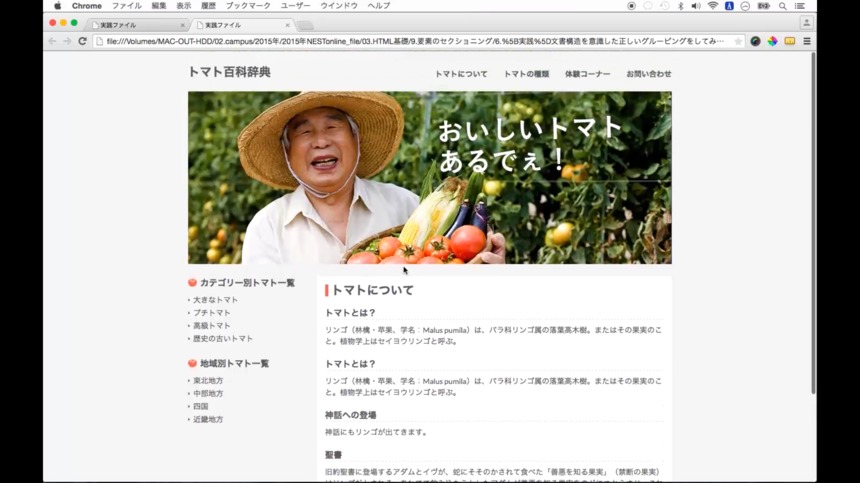Open the ファイル menu
Viewport: 860px width, 483px height.
127,6
